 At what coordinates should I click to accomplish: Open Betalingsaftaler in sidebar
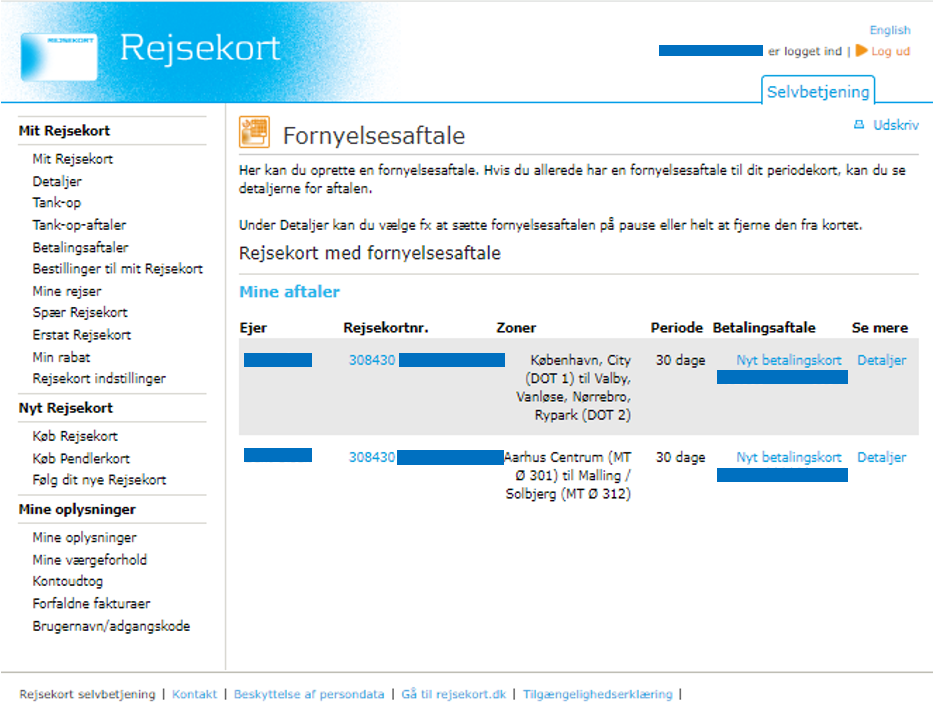tap(80, 247)
